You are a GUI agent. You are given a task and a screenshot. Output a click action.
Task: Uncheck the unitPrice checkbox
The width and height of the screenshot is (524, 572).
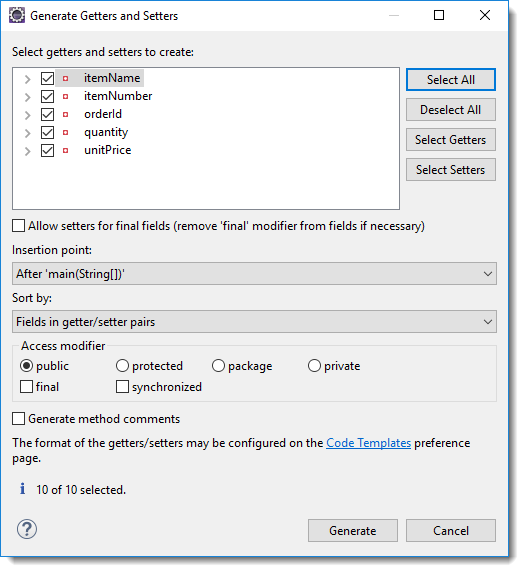point(47,150)
